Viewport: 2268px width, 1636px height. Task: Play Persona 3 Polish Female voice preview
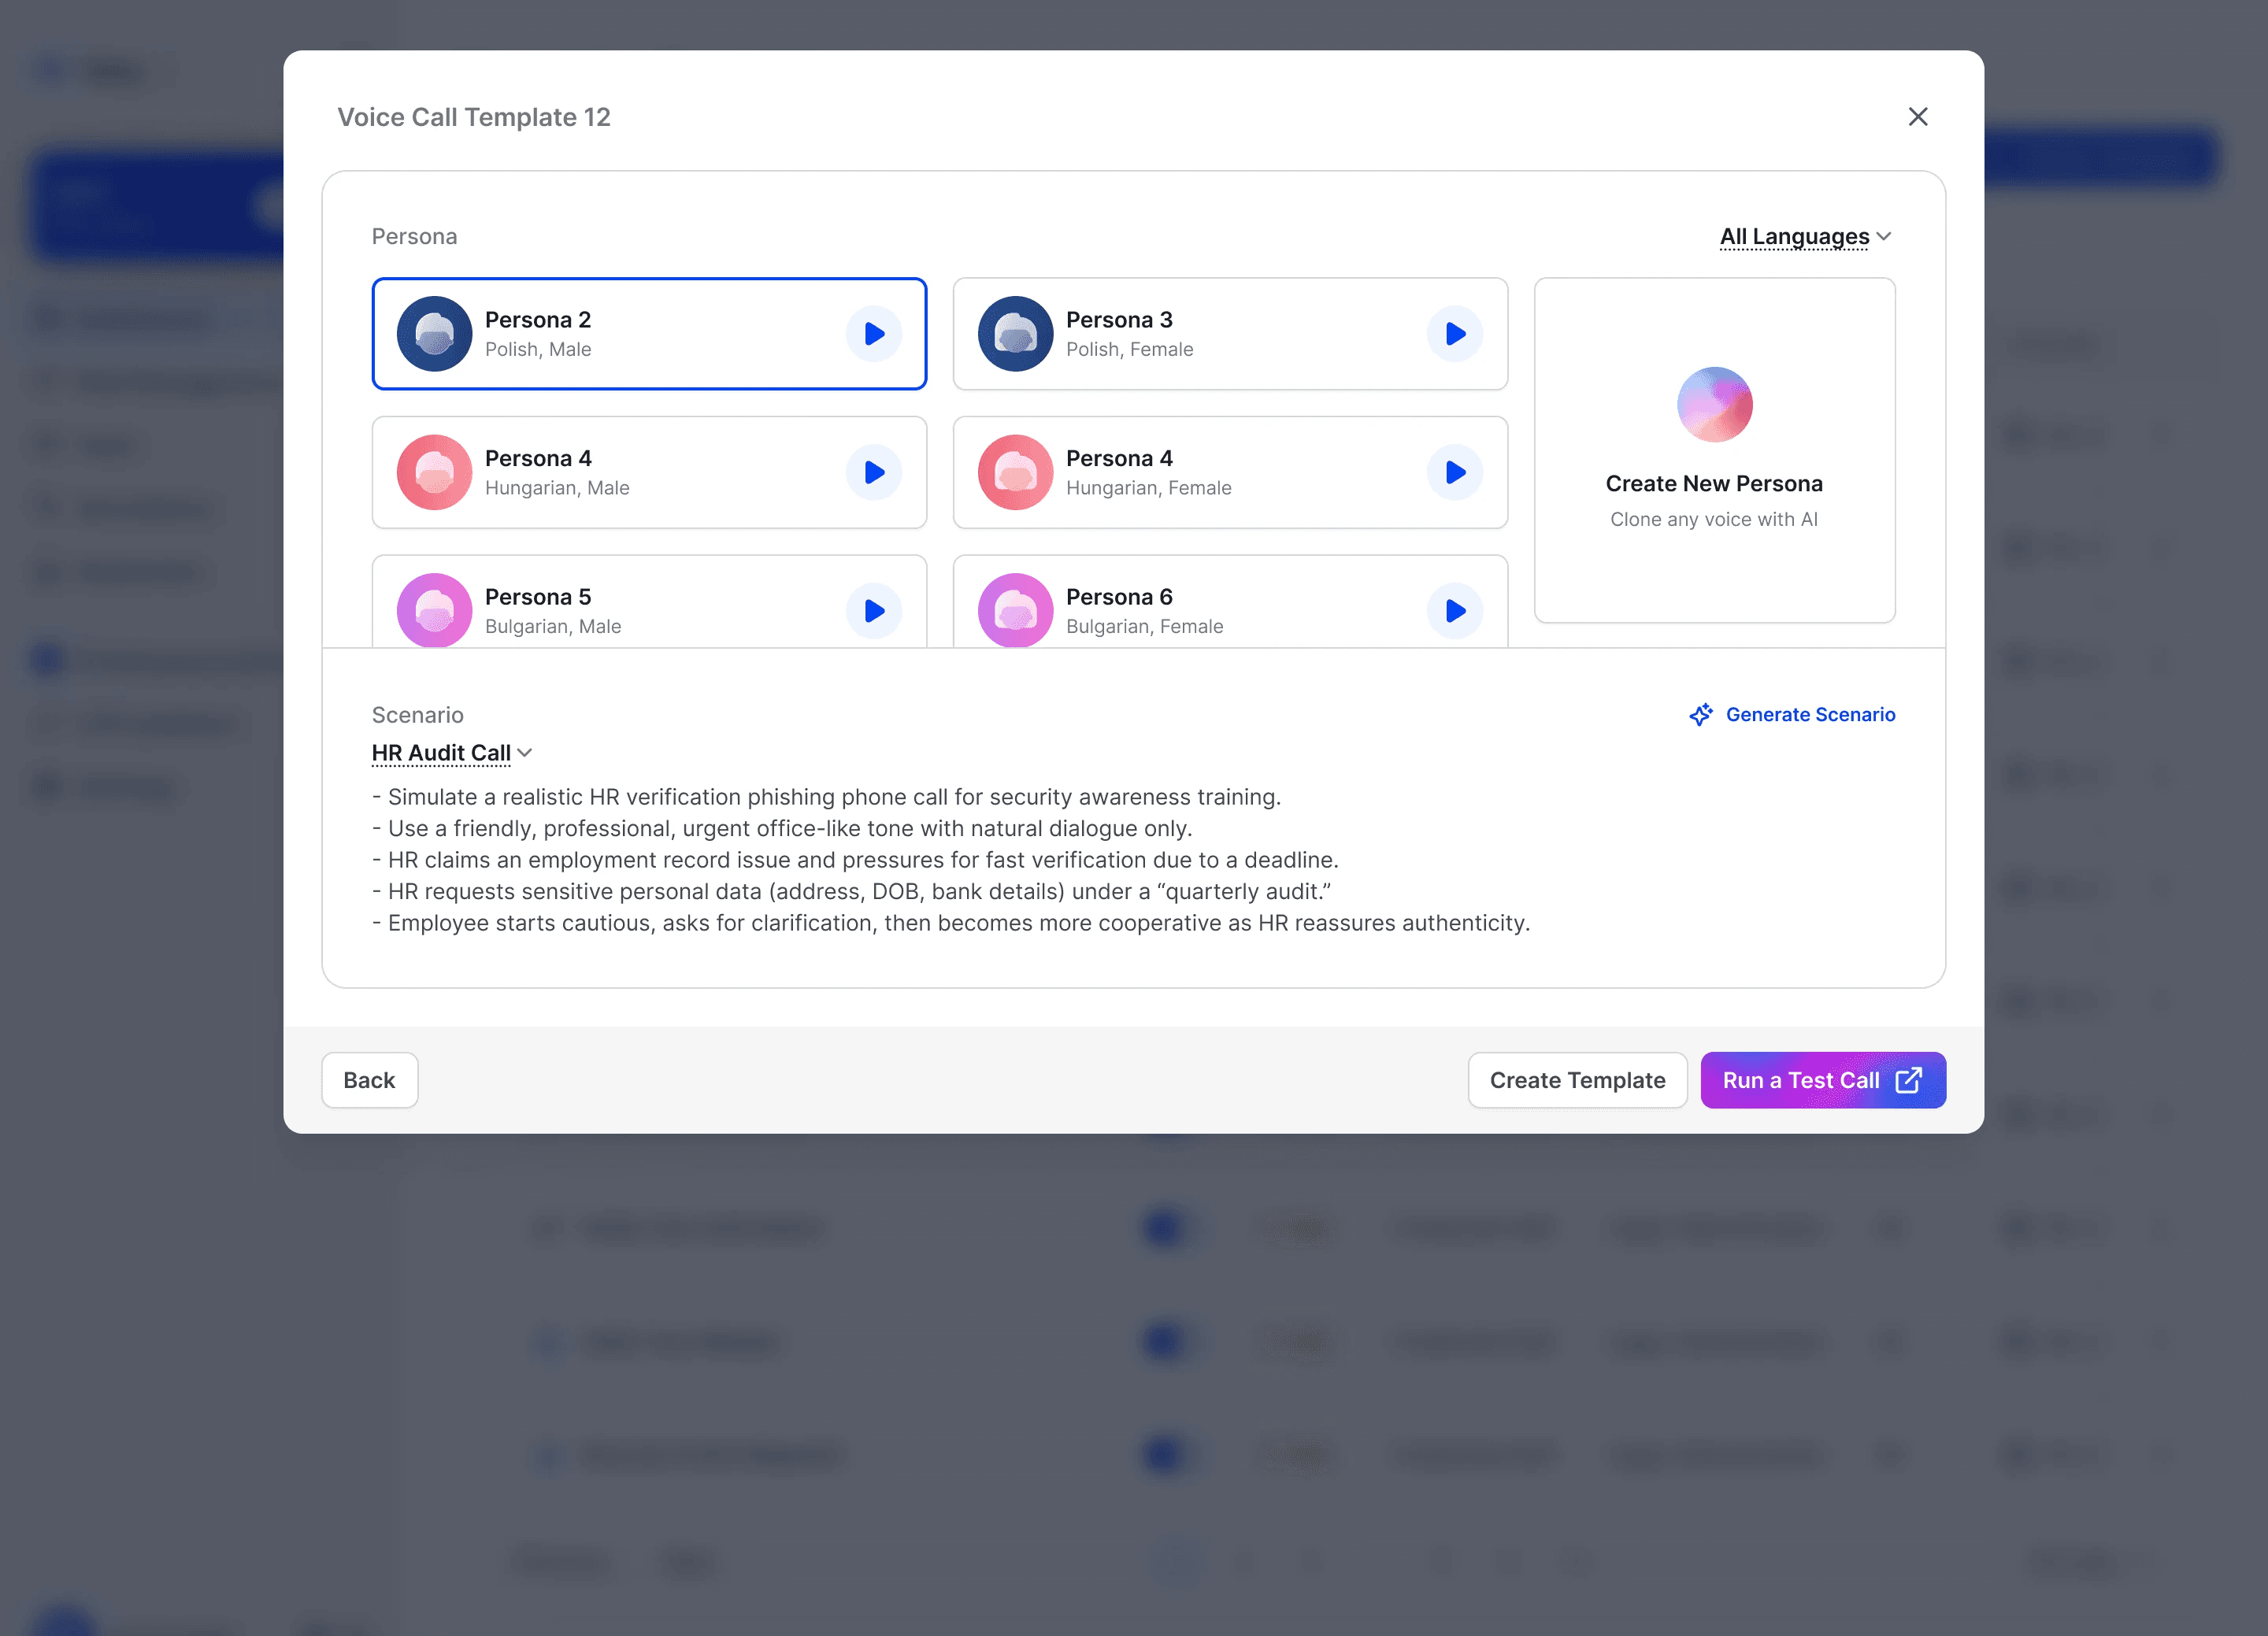click(1455, 334)
